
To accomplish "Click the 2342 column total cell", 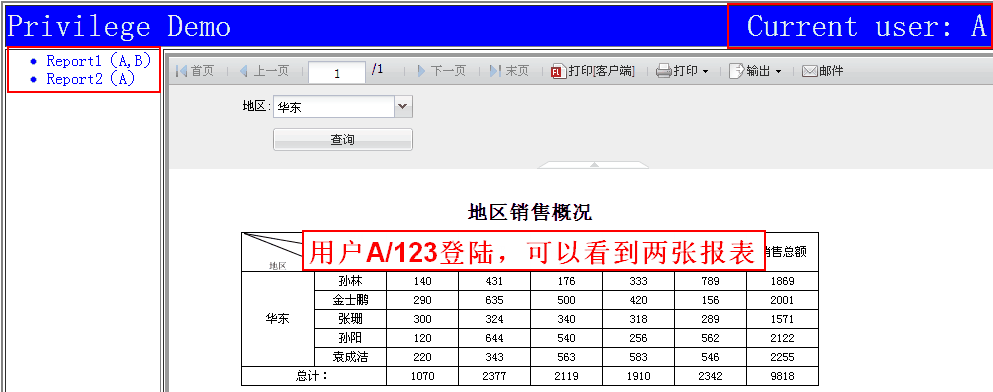I will pos(711,376).
